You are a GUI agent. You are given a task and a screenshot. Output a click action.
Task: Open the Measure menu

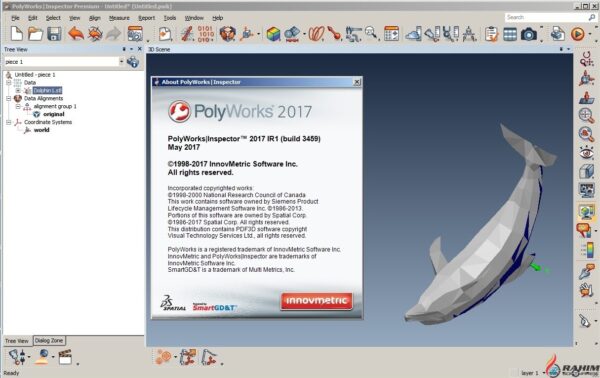[119, 18]
